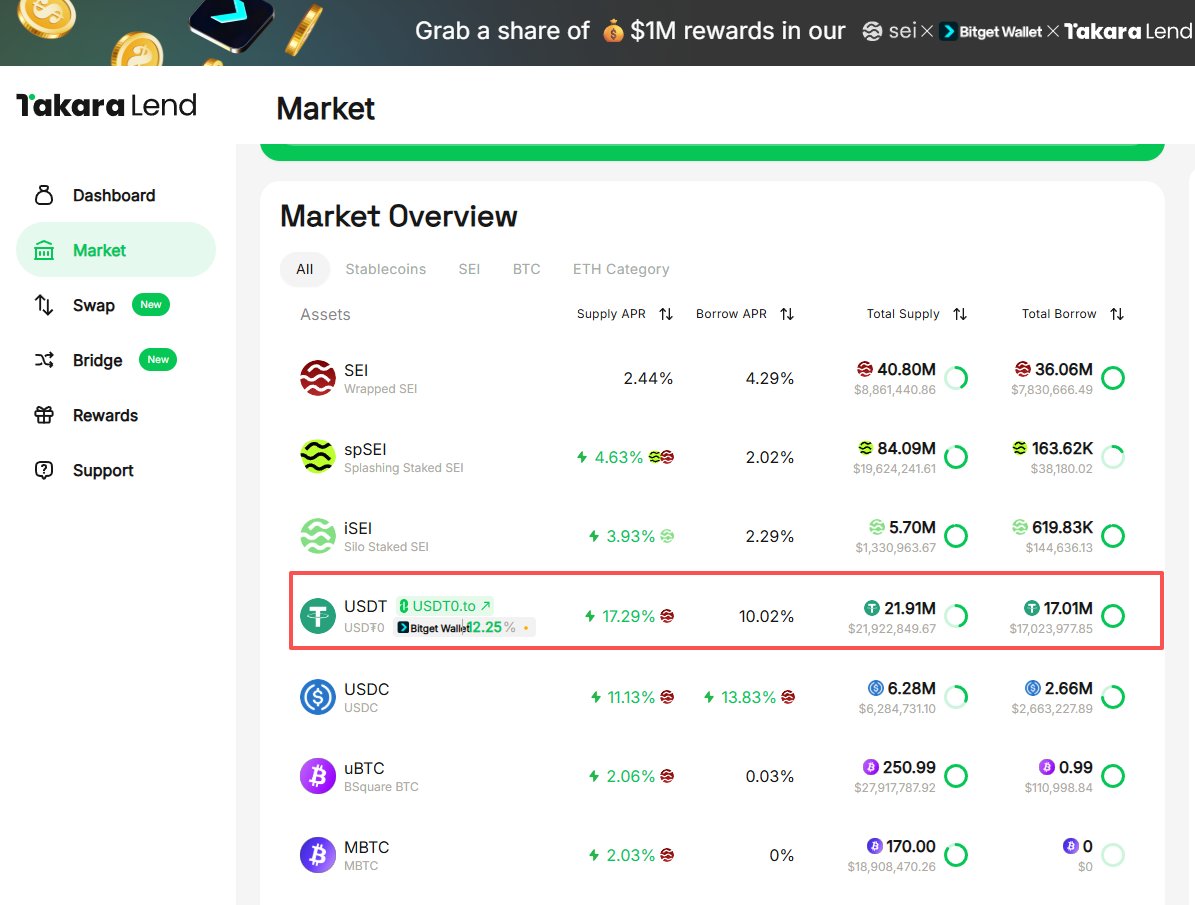Sort by Total Borrow arrows
This screenshot has height=905, width=1195.
click(1117, 314)
